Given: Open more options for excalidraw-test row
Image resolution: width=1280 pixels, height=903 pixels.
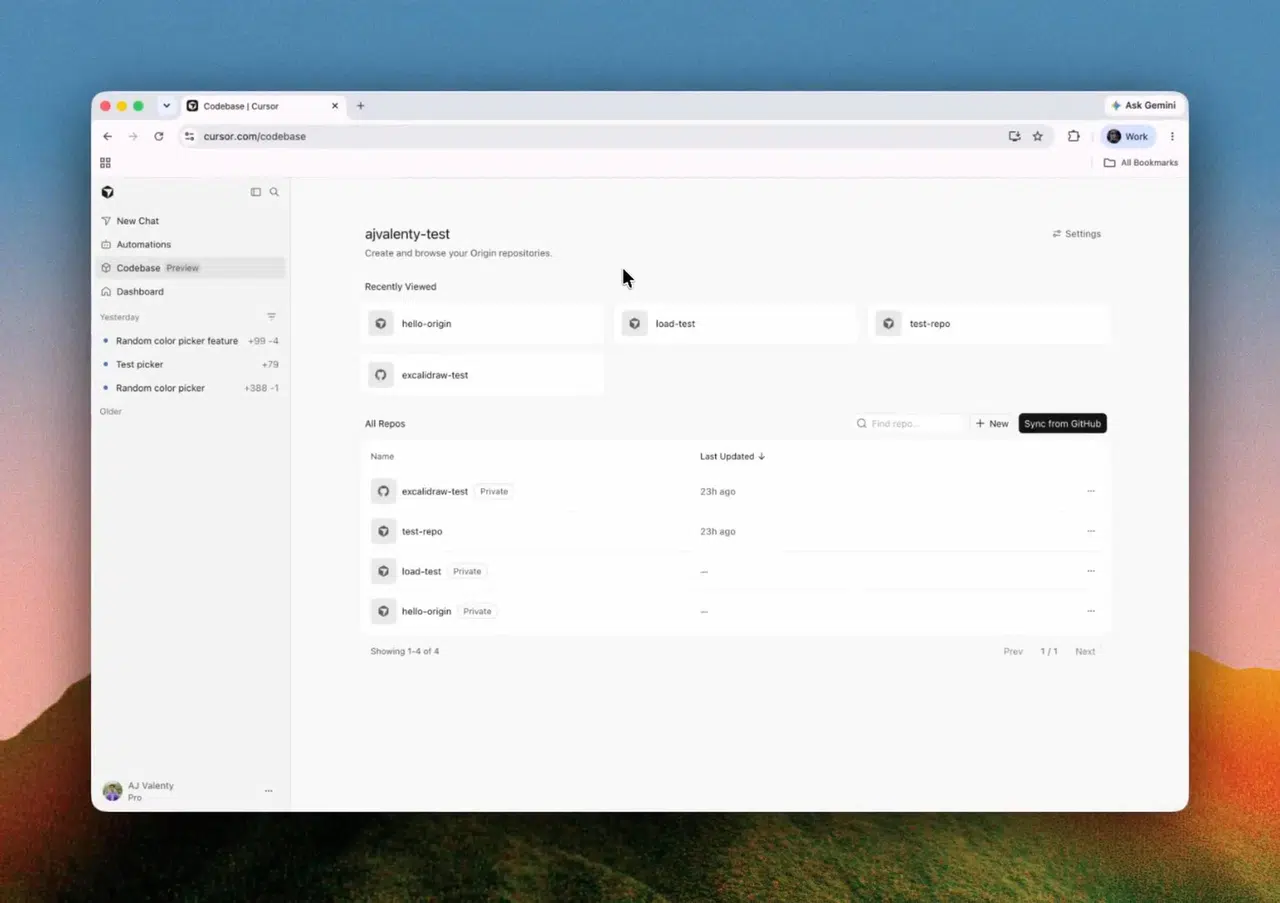Looking at the screenshot, I should coord(1090,491).
